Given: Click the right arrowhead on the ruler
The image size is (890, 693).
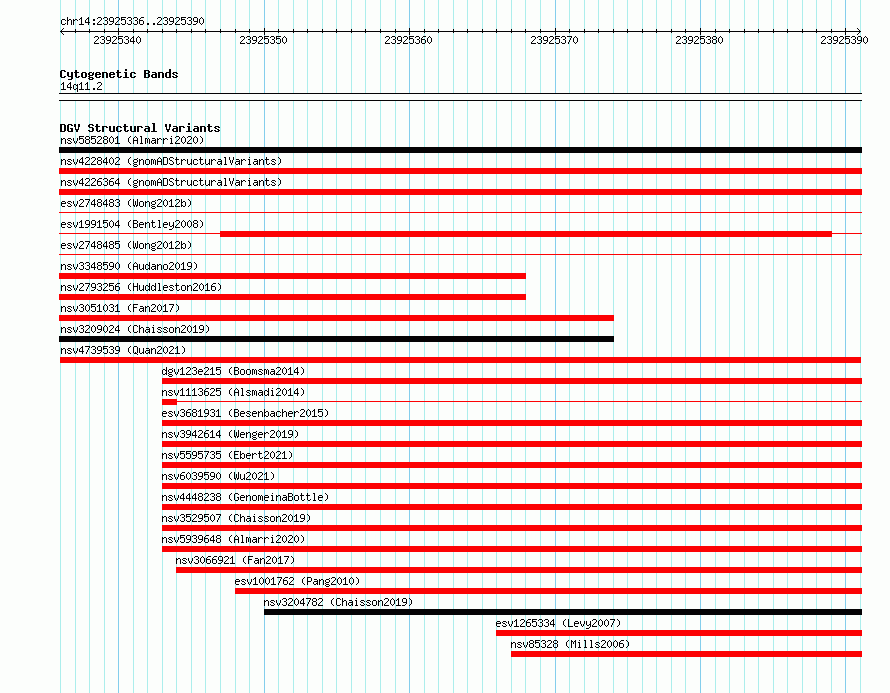Looking at the screenshot, I should tap(859, 31).
